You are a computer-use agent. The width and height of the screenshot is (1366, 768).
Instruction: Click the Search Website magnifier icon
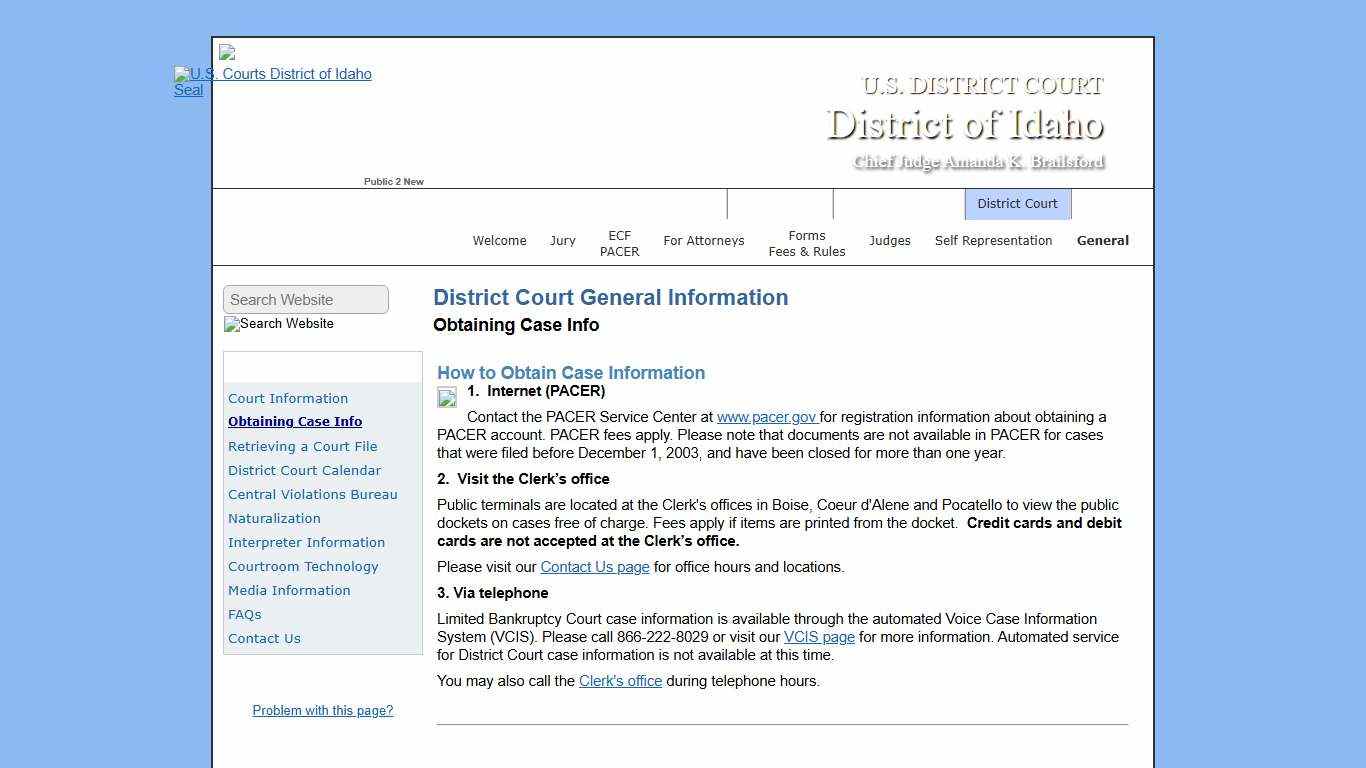(233, 324)
